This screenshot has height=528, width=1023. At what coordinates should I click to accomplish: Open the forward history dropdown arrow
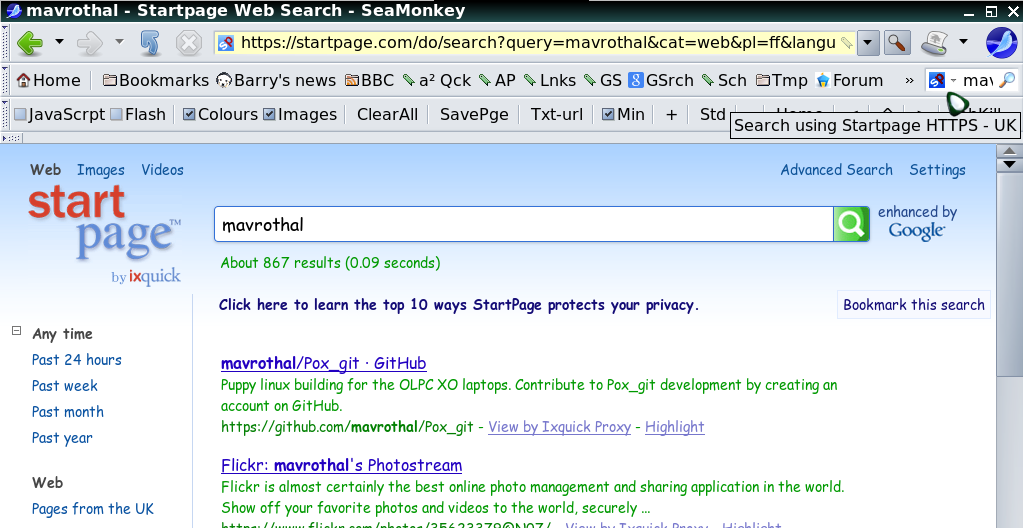[119, 42]
